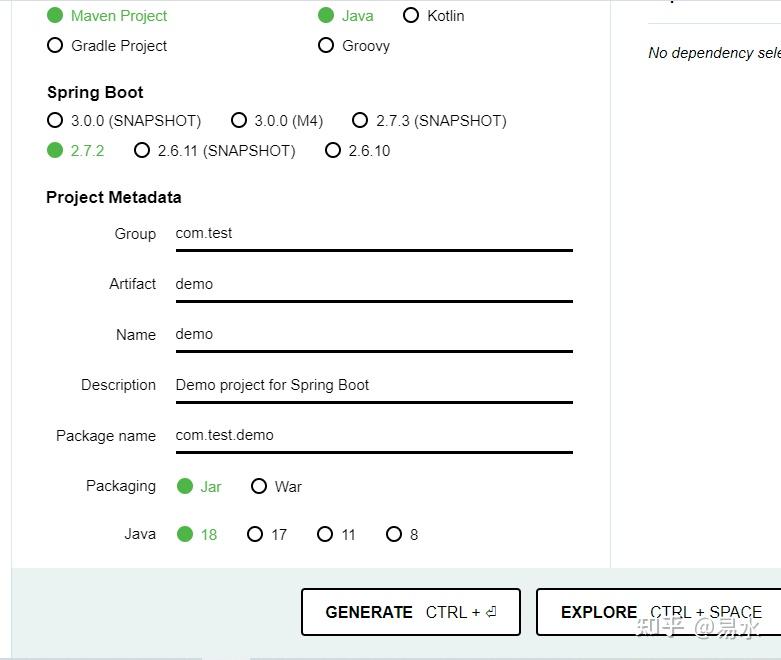Select Spring Boot 3.0.0 (M4)
Viewport: 781px width, 660px height.
point(239,121)
